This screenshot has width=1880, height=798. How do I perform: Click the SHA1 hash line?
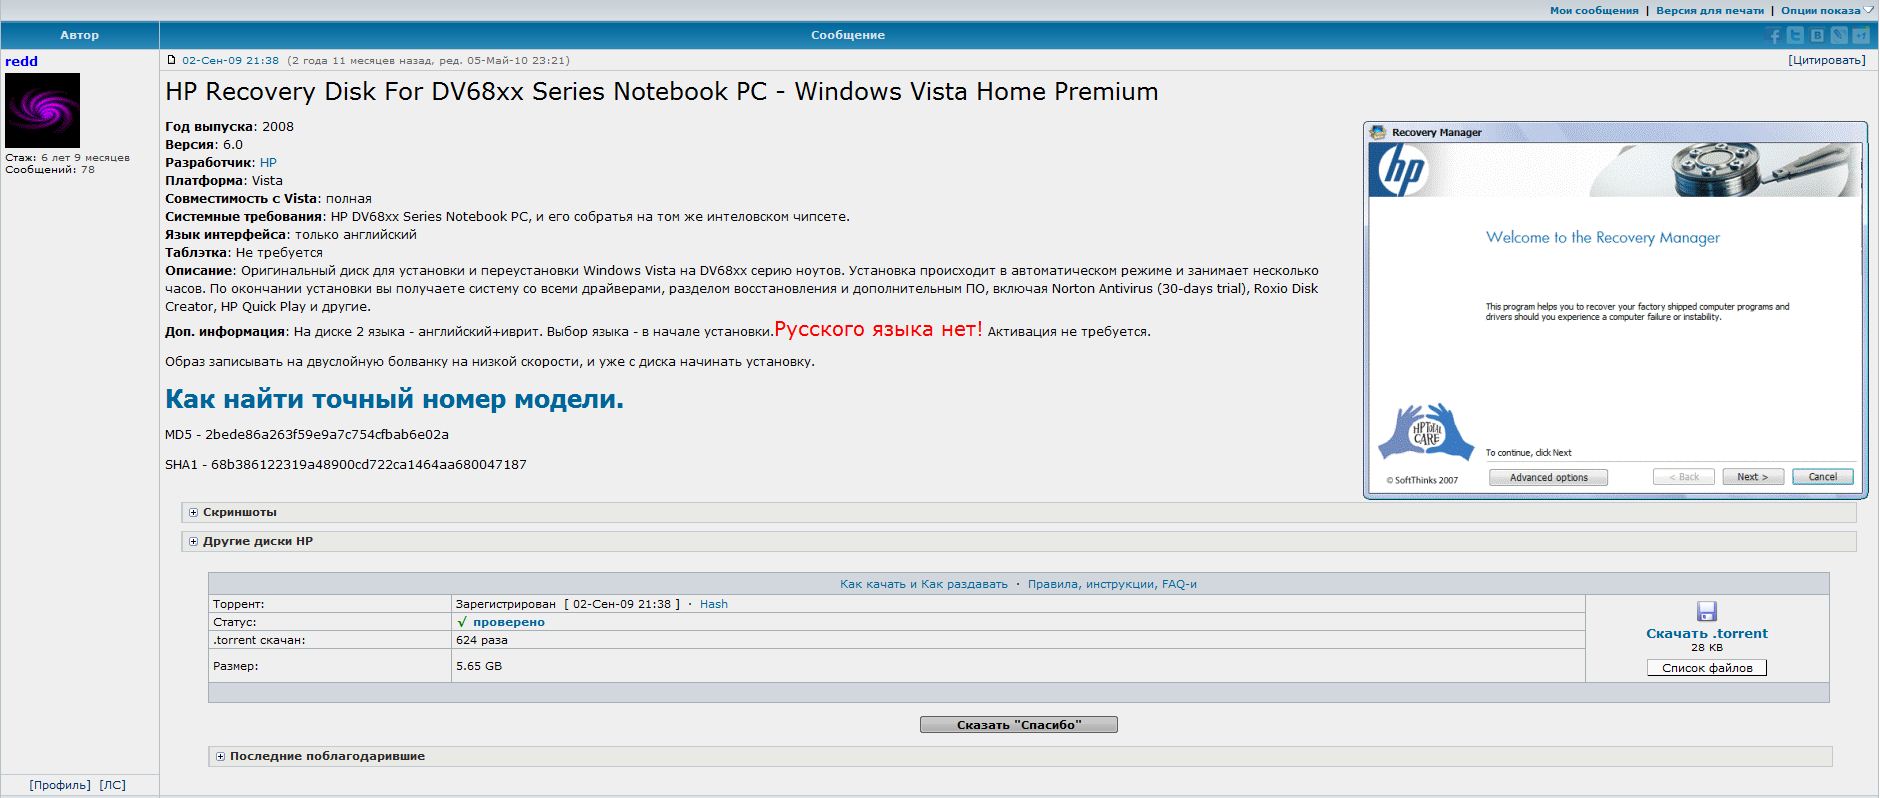346,465
